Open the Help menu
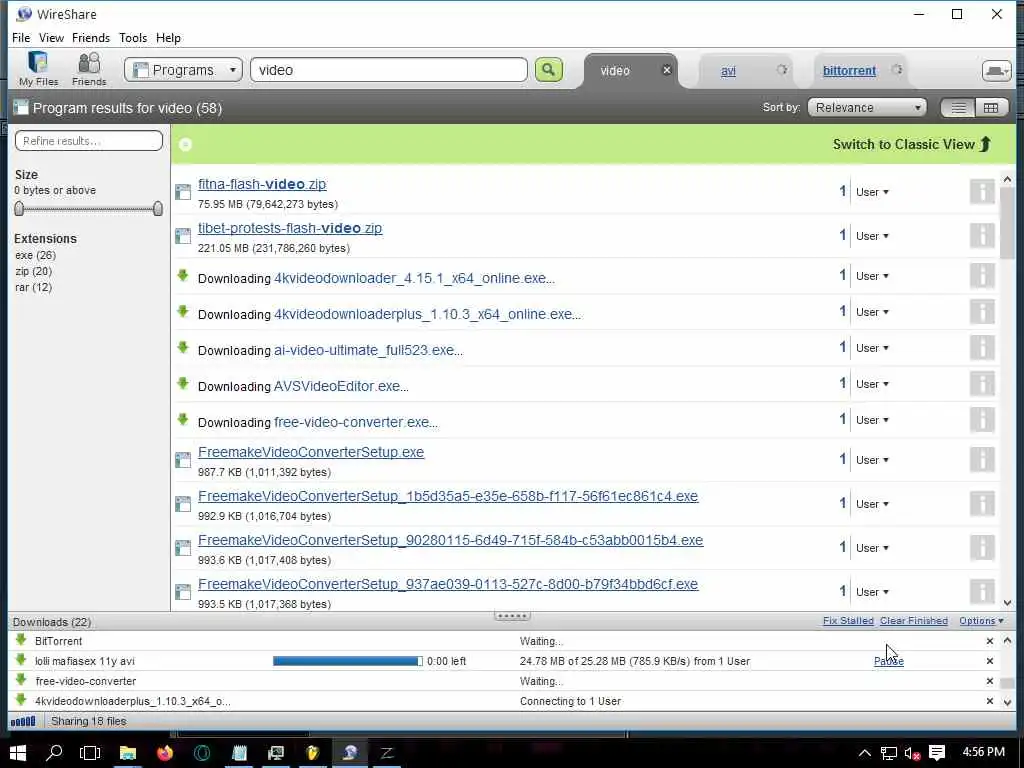The height and width of the screenshot is (768, 1024). coord(168,38)
